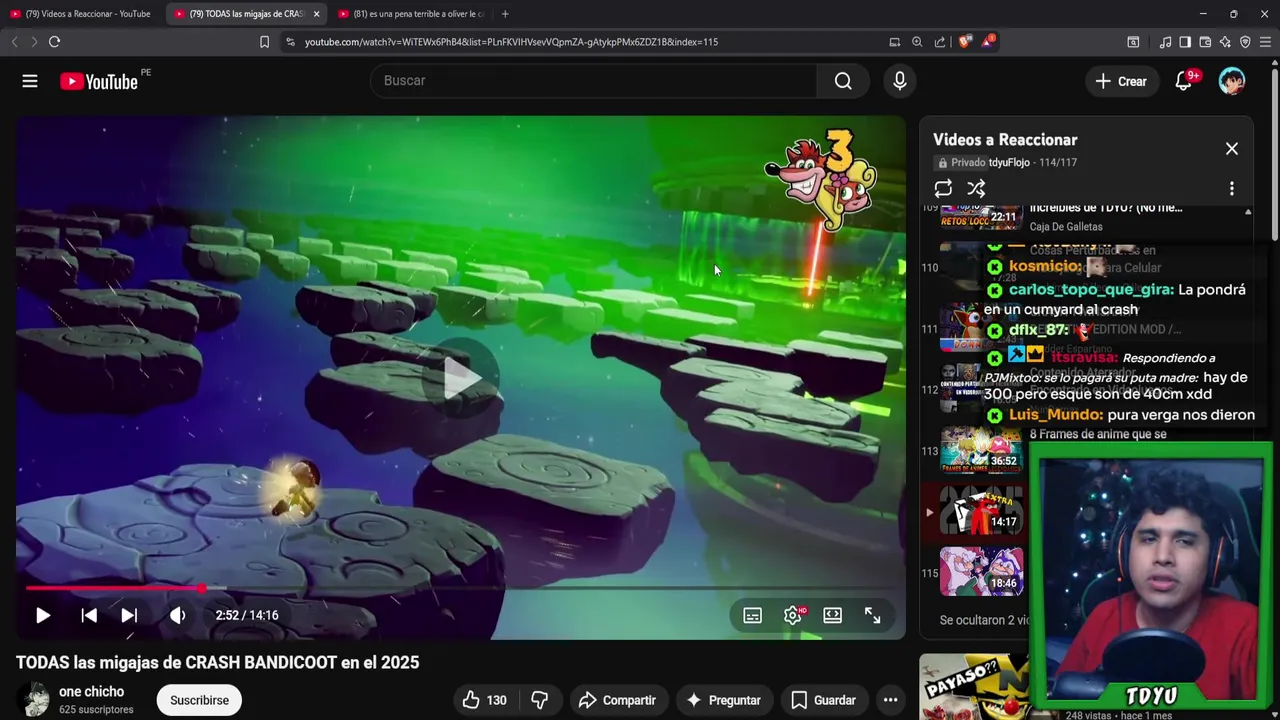Open the page zoom magnifier icon
1280x720 pixels.
(x=917, y=42)
